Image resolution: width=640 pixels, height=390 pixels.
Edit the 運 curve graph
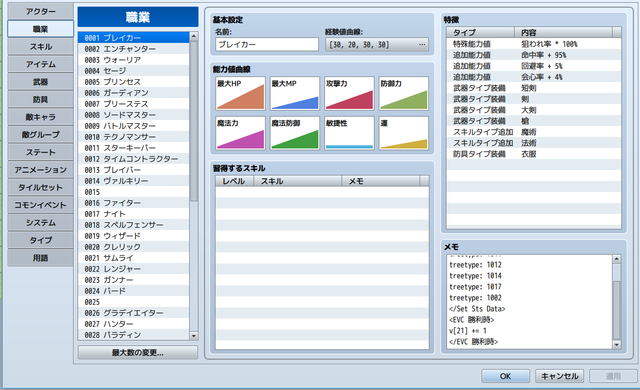pyautogui.click(x=404, y=133)
